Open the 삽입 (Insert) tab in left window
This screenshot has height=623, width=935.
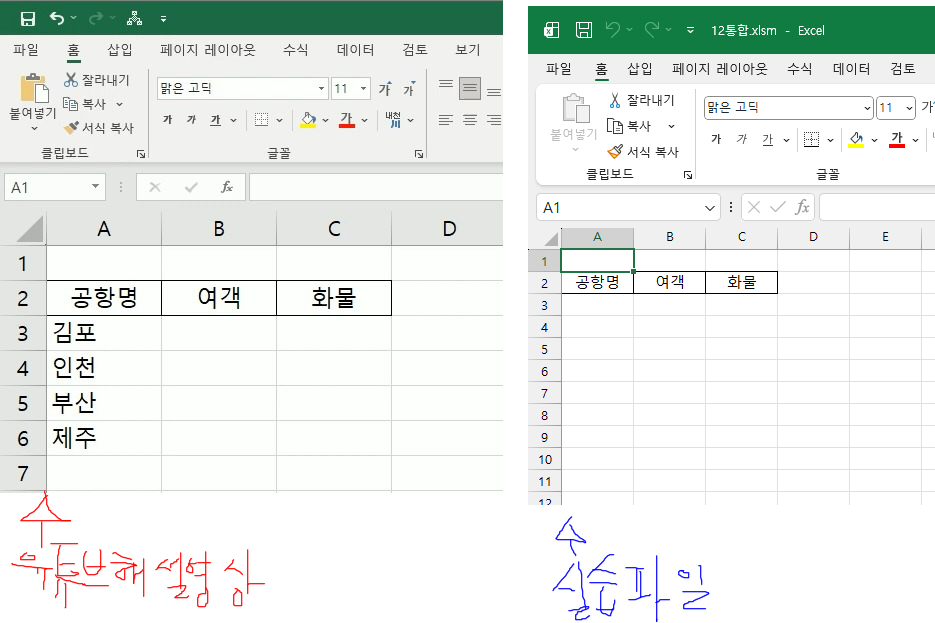pyautogui.click(x=120, y=49)
